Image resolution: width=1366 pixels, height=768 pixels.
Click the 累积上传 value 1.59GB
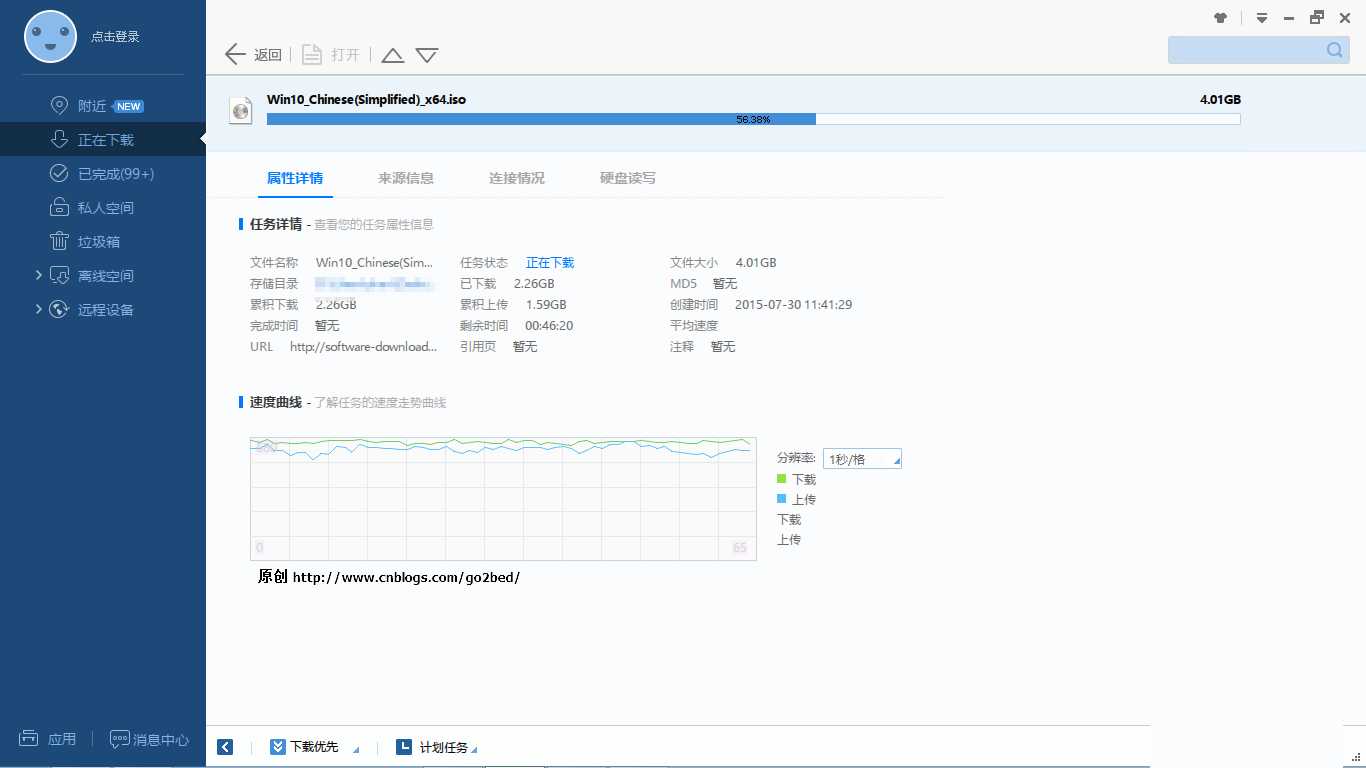(x=546, y=305)
